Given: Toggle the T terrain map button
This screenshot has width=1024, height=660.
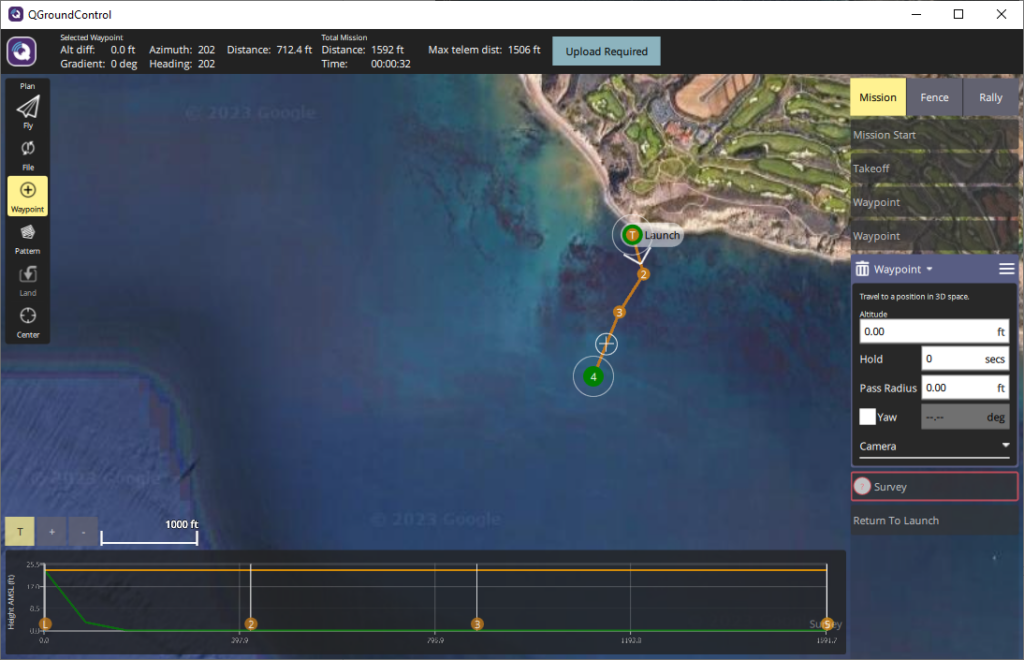Looking at the screenshot, I should [x=19, y=532].
